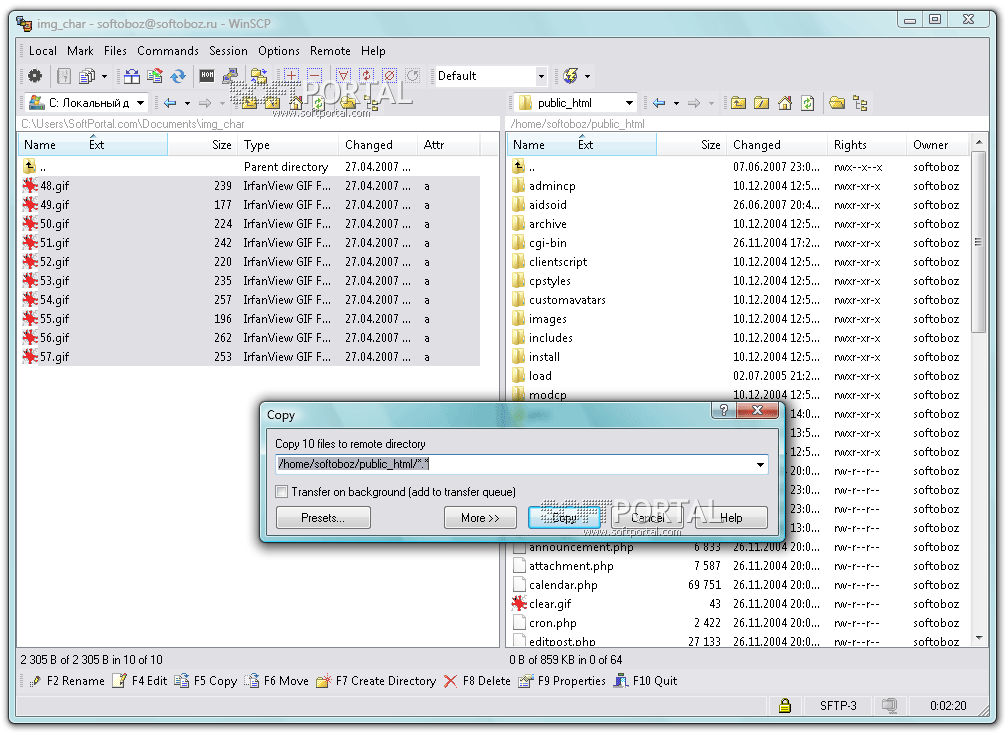Click the multi-page copy icon in toolbar
This screenshot has width=1005, height=739.
87,76
